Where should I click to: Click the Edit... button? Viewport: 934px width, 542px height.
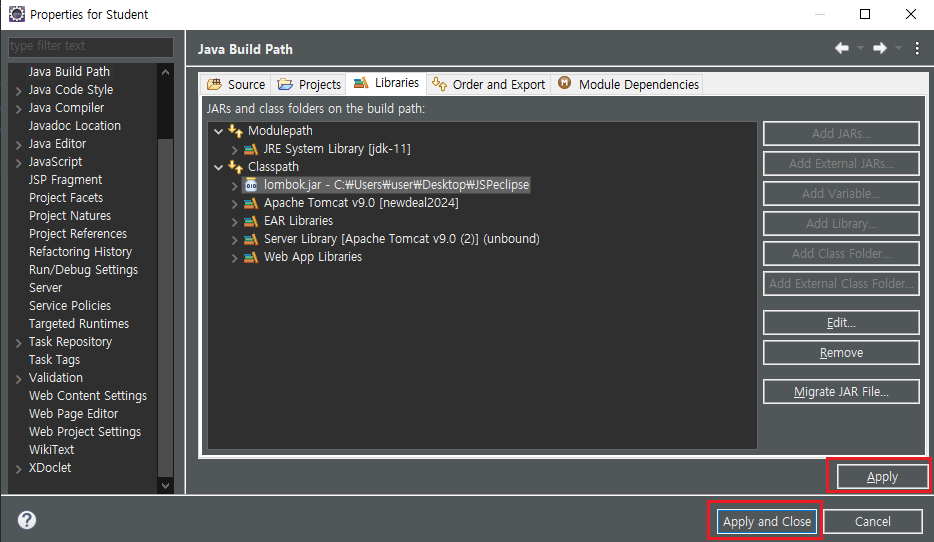pos(841,323)
